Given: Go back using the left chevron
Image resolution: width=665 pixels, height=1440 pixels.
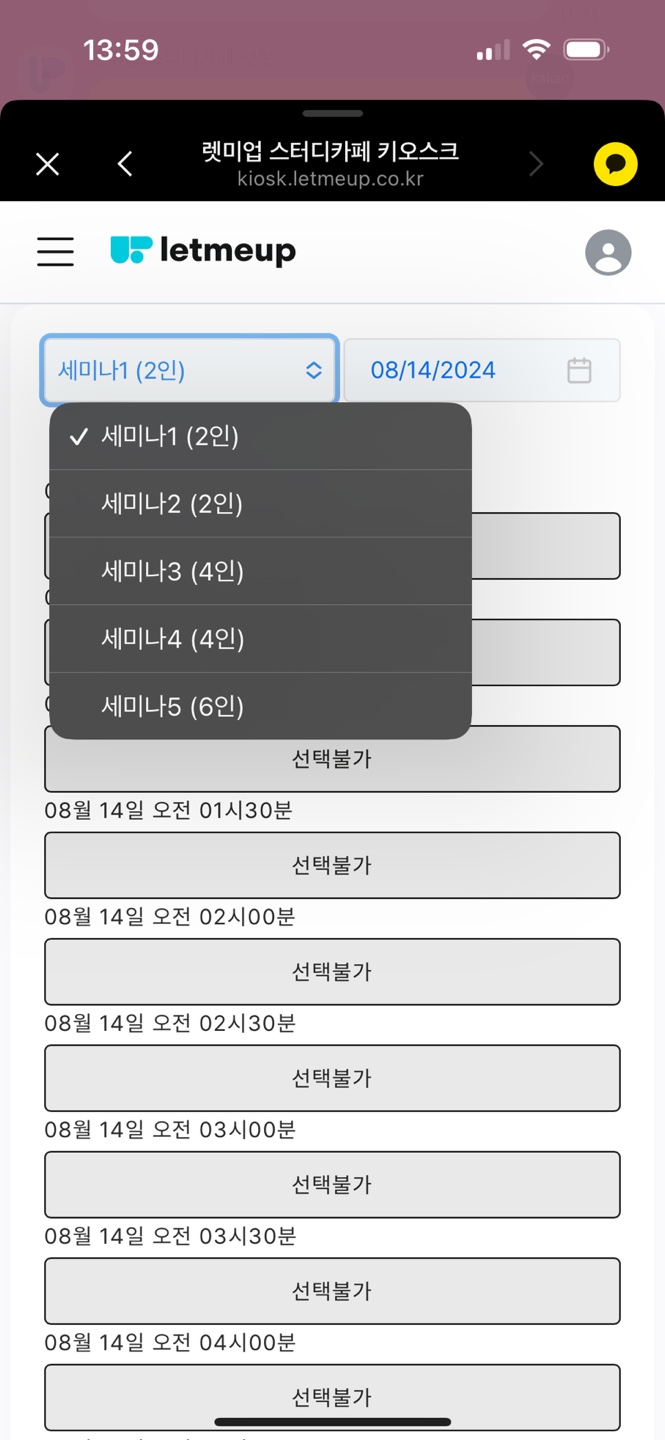Looking at the screenshot, I should point(125,164).
